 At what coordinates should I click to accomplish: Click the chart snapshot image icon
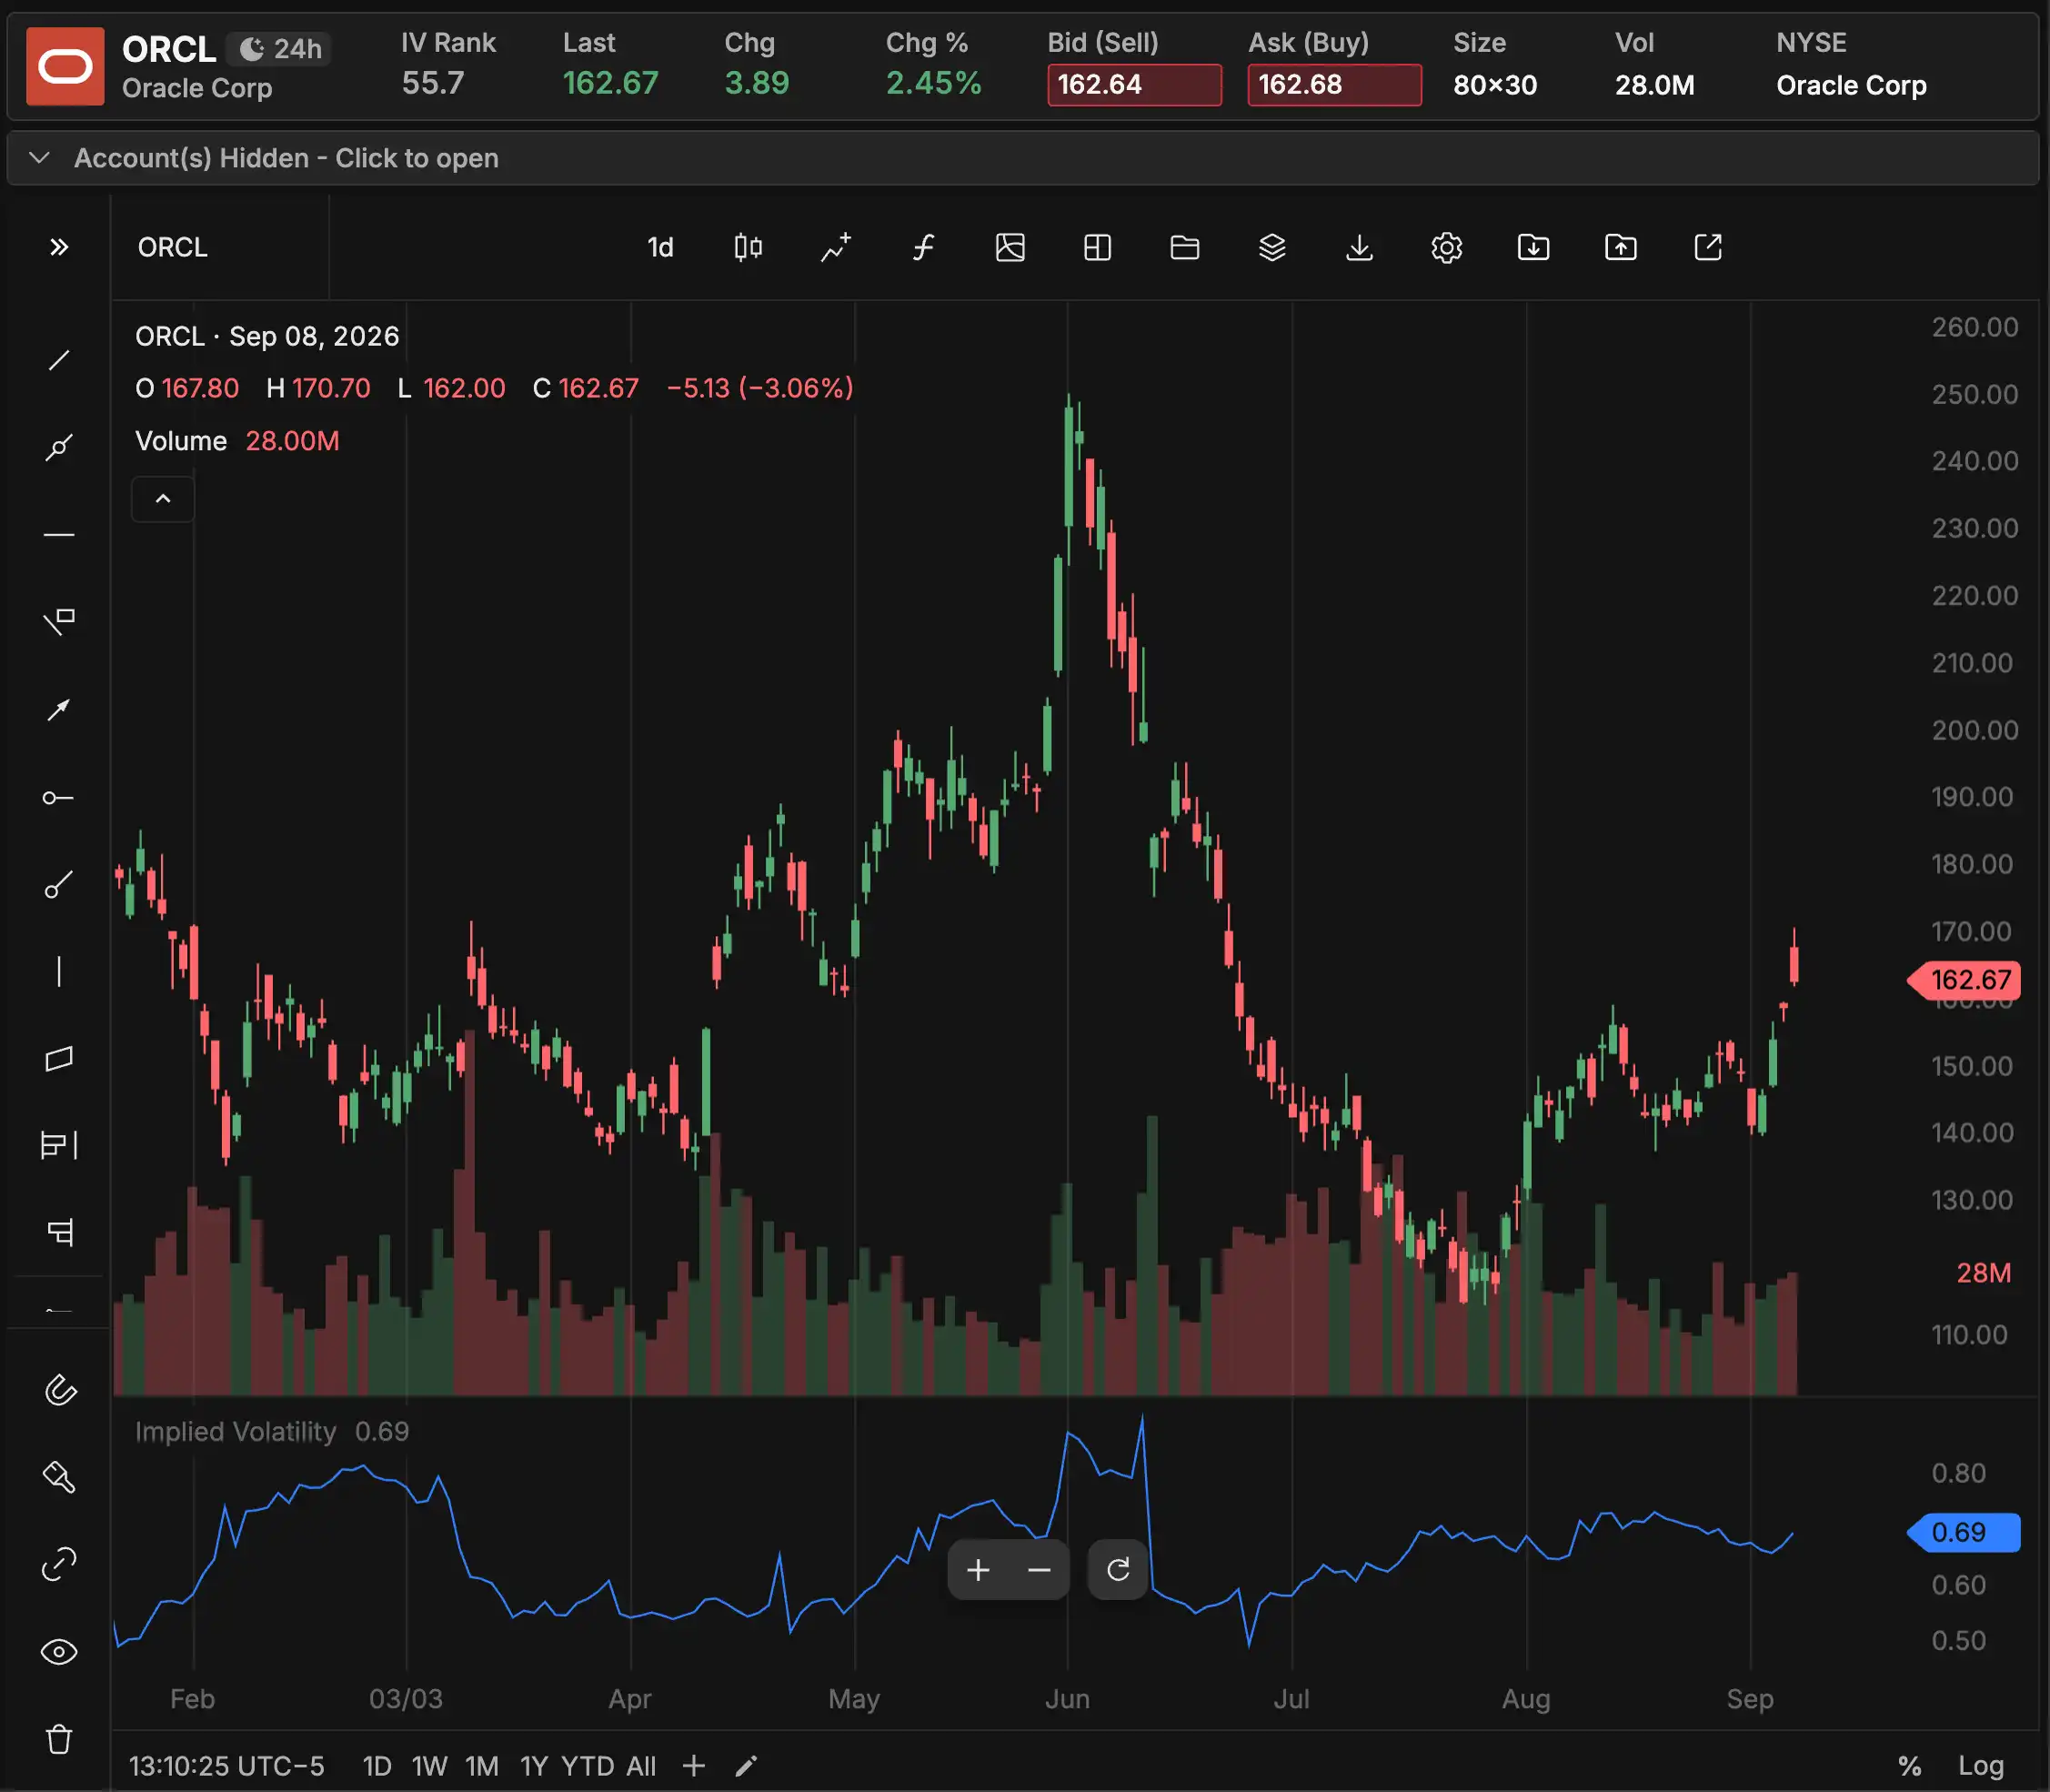click(x=1010, y=247)
